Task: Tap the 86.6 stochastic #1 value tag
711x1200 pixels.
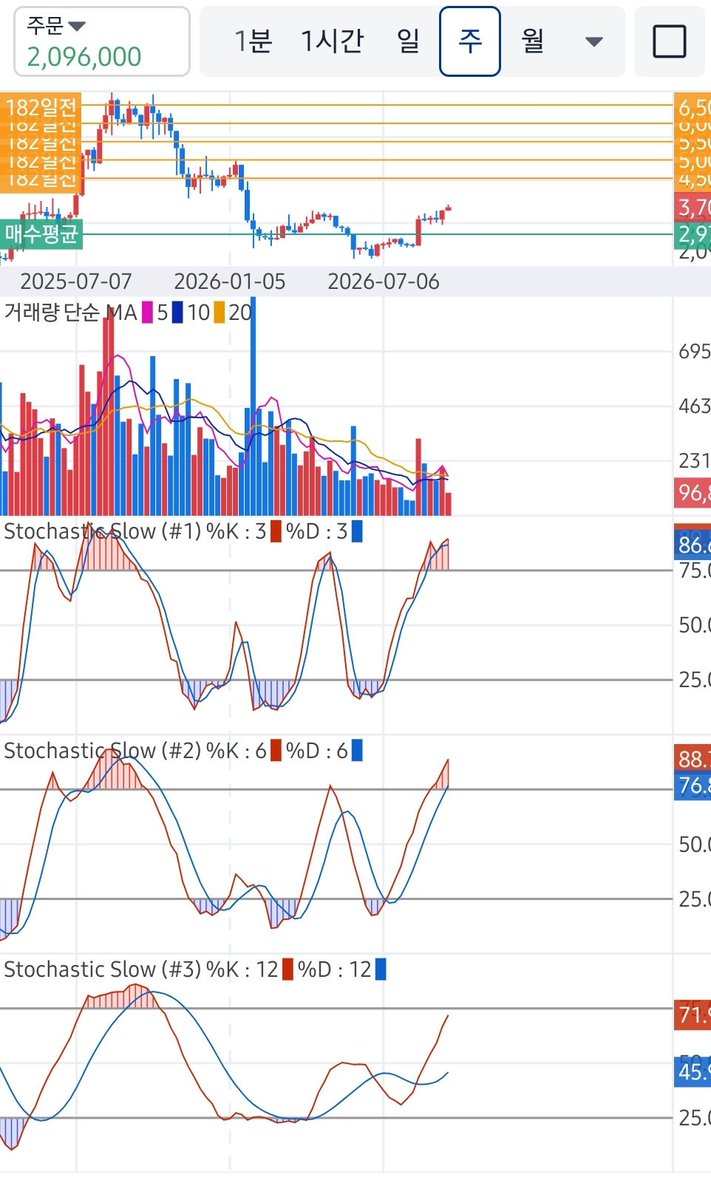Action: click(693, 546)
